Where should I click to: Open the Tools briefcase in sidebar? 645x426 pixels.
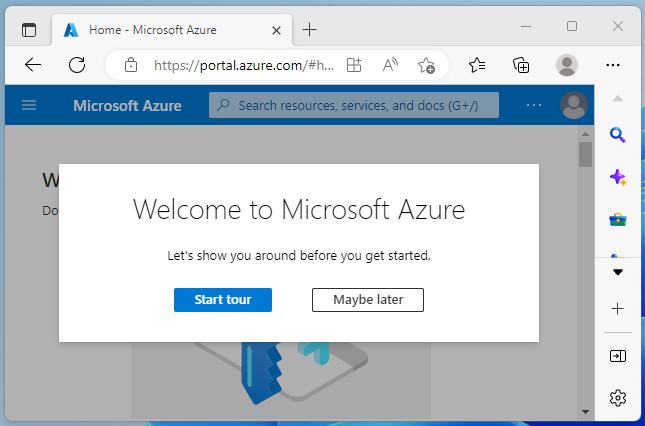[618, 218]
